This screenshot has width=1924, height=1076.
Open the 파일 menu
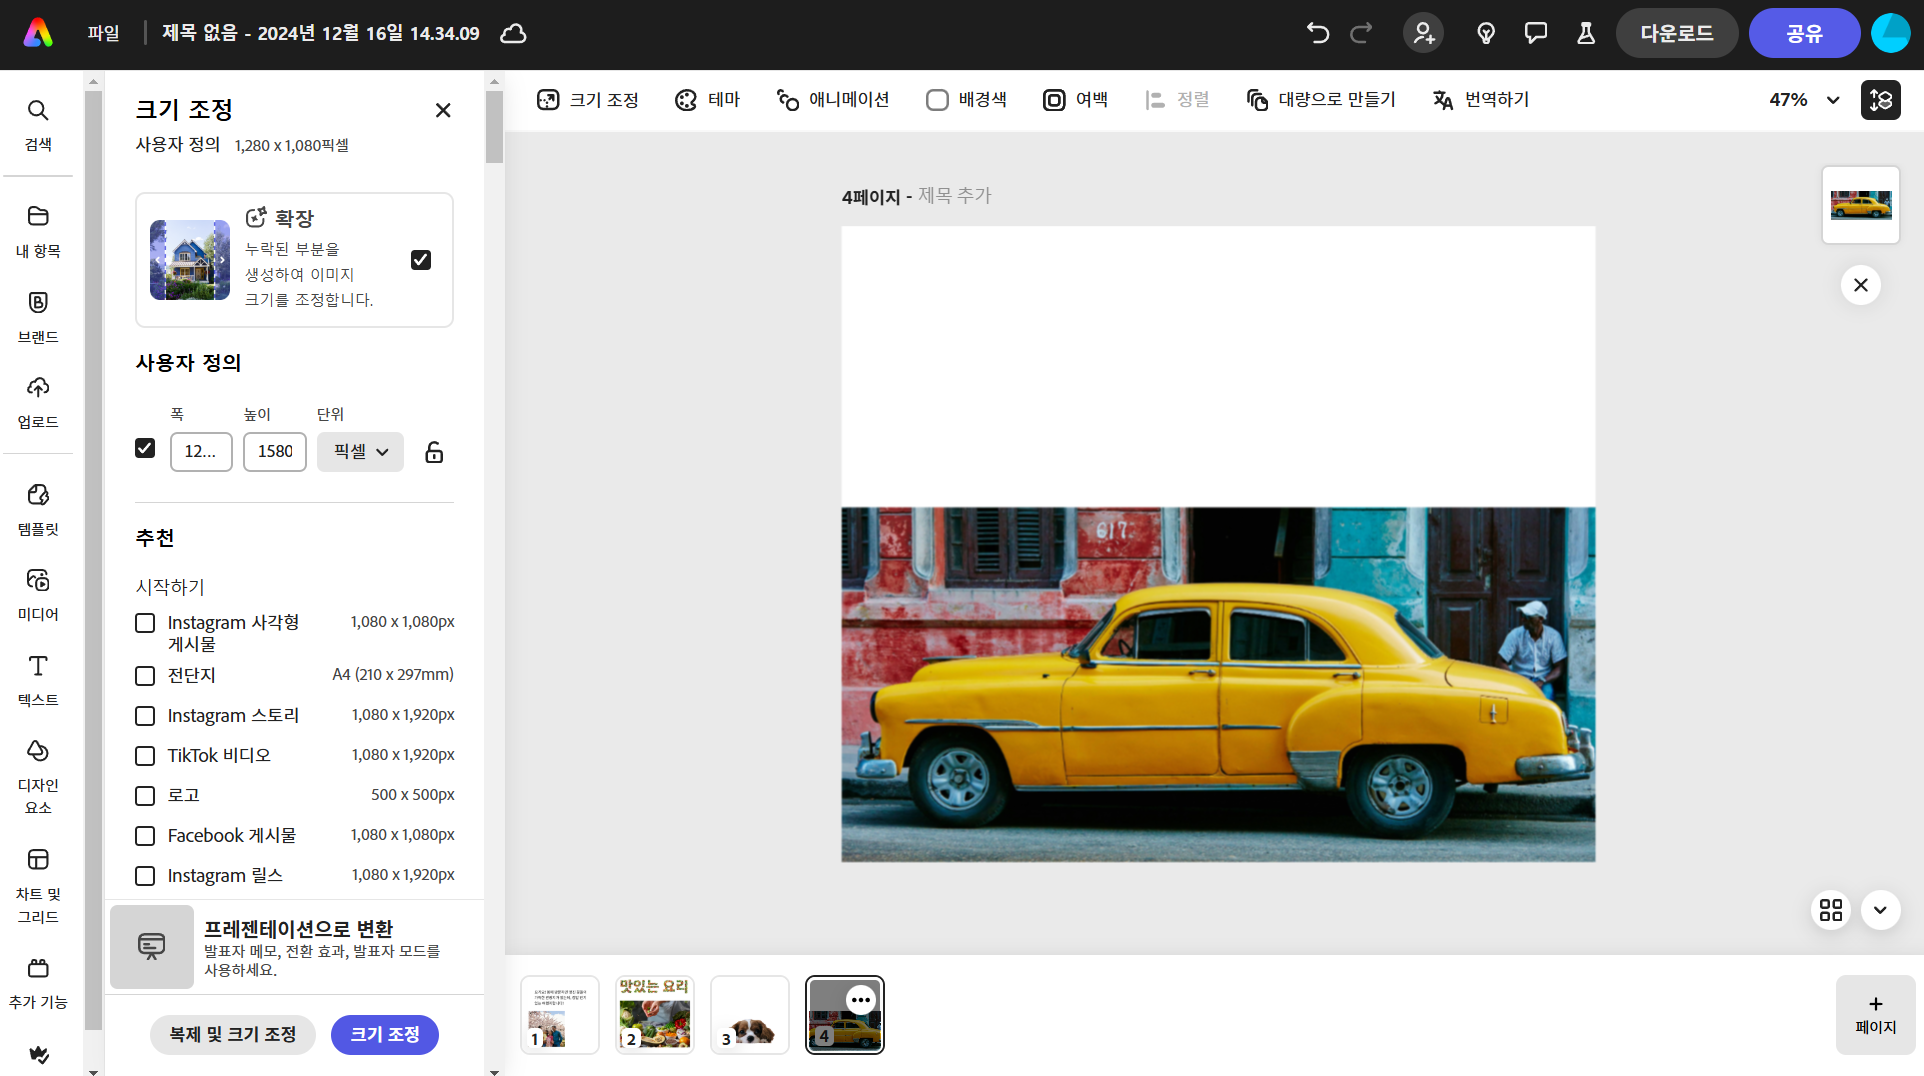point(103,33)
